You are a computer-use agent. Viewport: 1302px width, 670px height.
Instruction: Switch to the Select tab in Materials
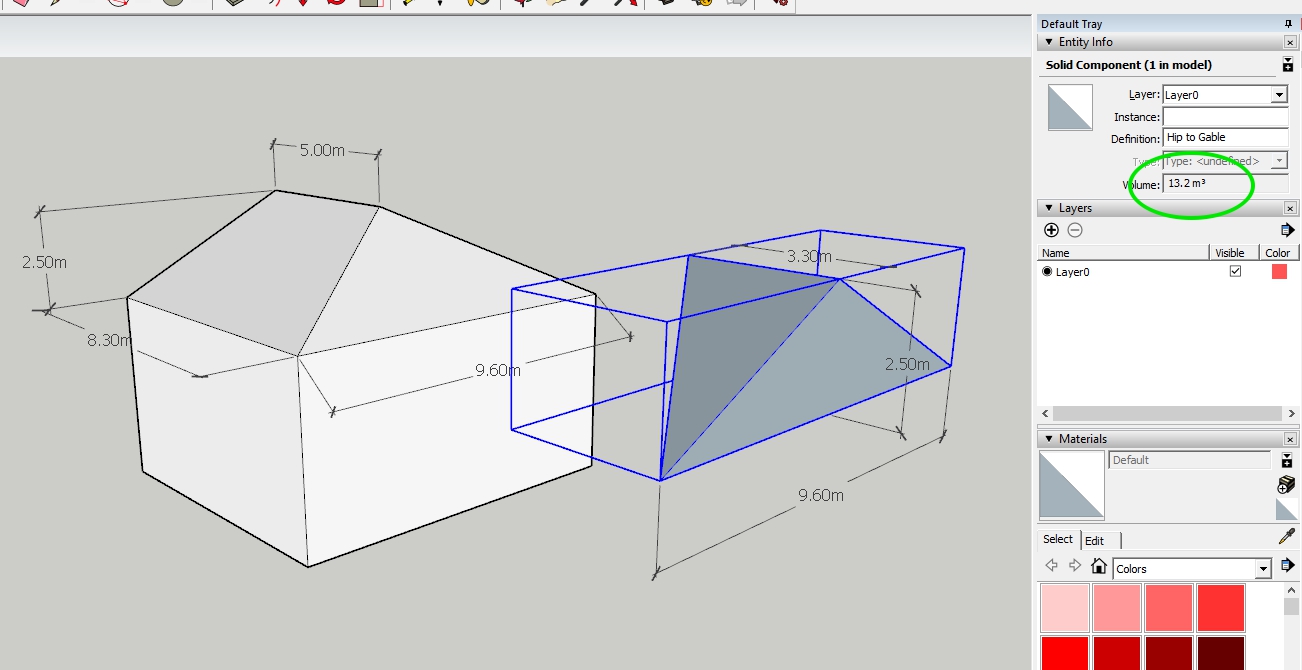[1058, 539]
